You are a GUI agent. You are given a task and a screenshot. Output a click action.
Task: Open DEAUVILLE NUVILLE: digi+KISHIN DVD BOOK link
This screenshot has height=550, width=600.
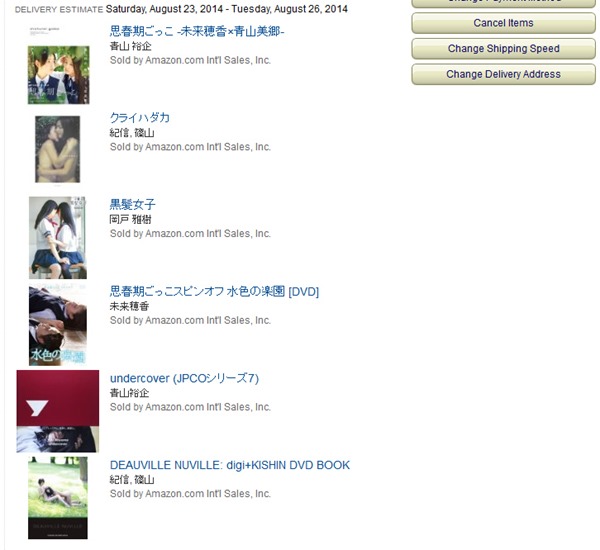230,465
